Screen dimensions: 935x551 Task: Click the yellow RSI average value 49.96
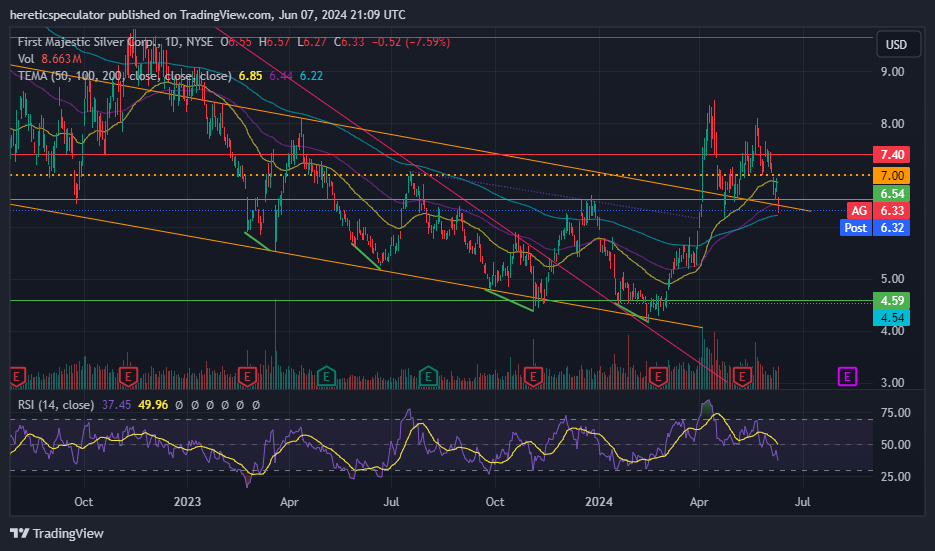(153, 405)
